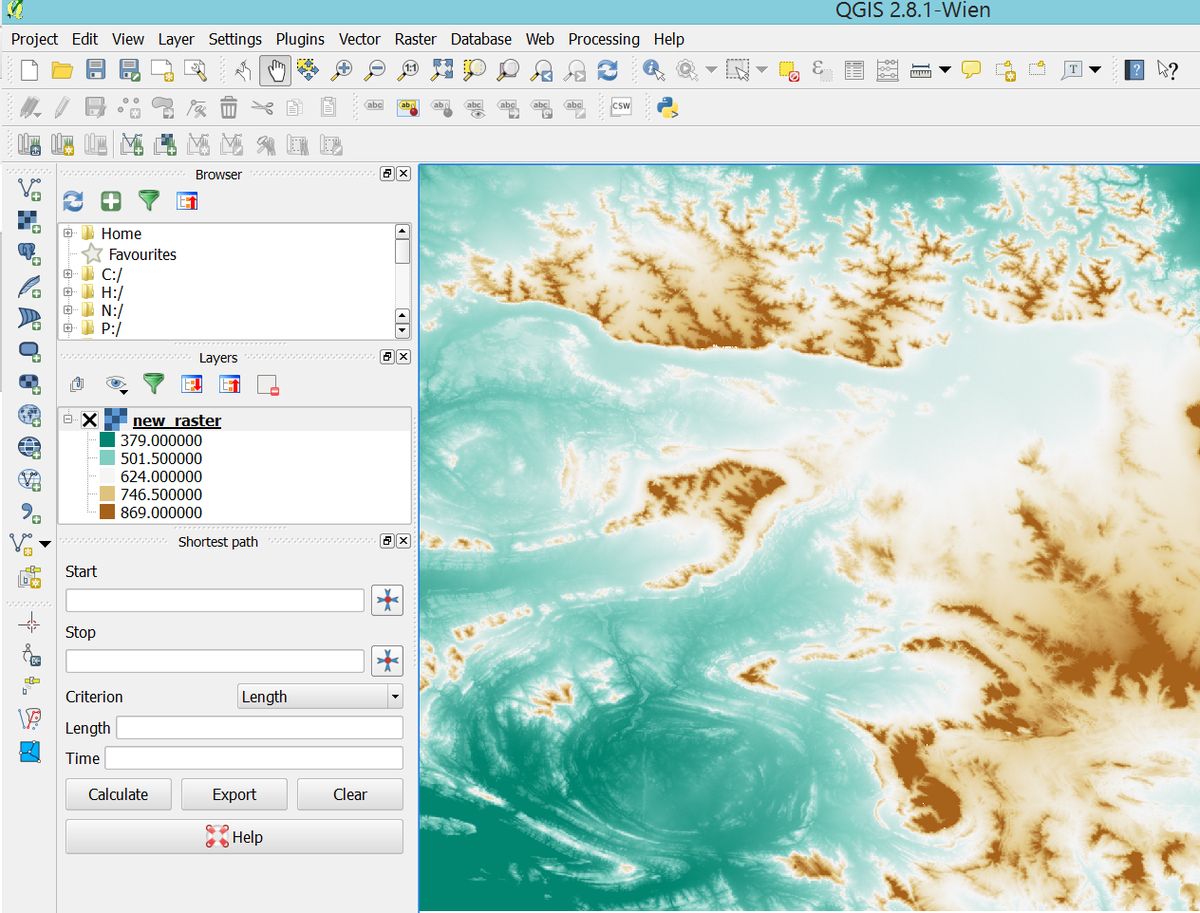Viewport: 1200px width, 913px height.
Task: Expand the Home folder in Browser
Action: point(68,234)
